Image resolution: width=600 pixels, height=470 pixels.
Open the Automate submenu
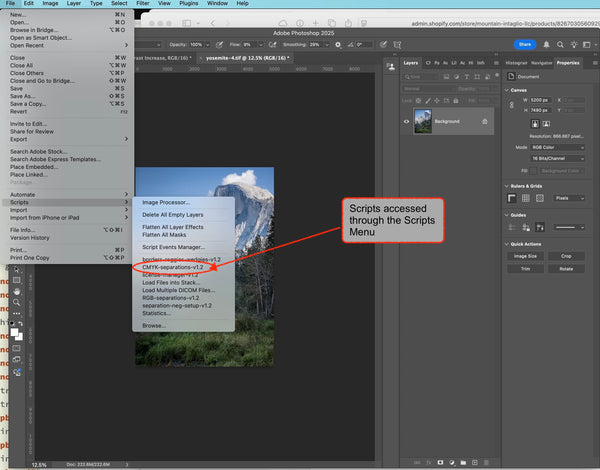click(67, 194)
